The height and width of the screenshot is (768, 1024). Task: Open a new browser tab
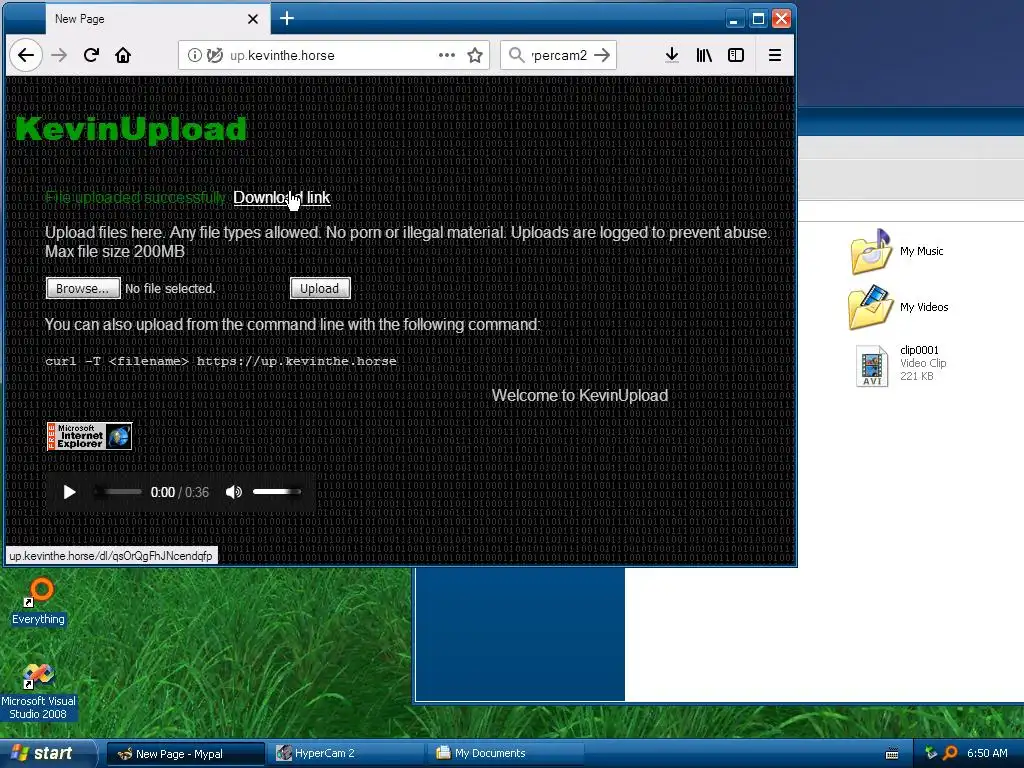click(x=287, y=18)
